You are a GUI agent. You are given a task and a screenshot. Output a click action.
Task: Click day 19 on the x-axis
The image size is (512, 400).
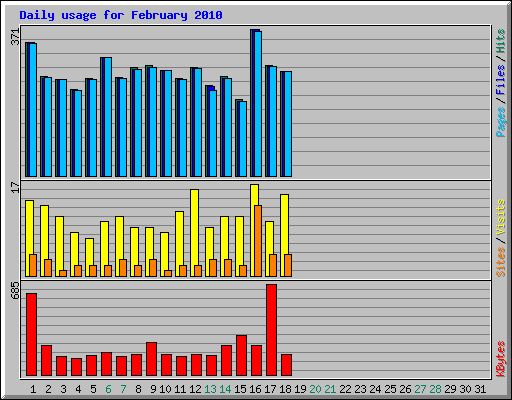pyautogui.click(x=300, y=389)
